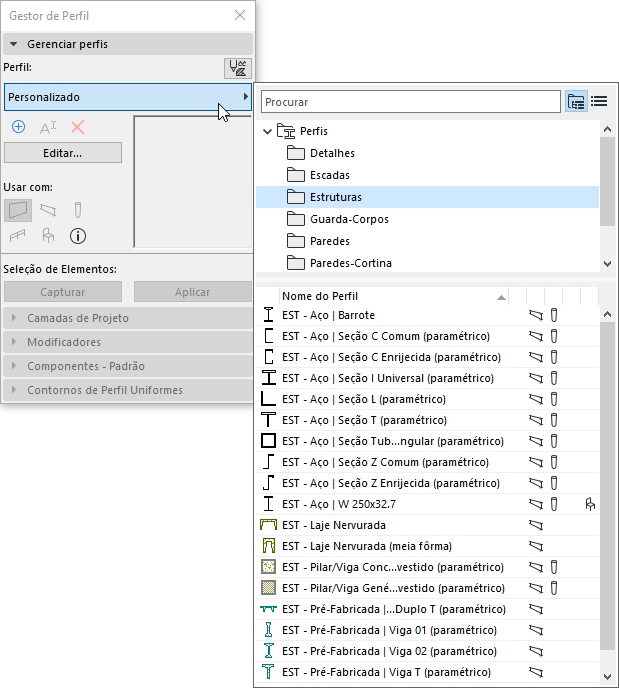
Task: Click the Aplicar button
Action: (192, 292)
